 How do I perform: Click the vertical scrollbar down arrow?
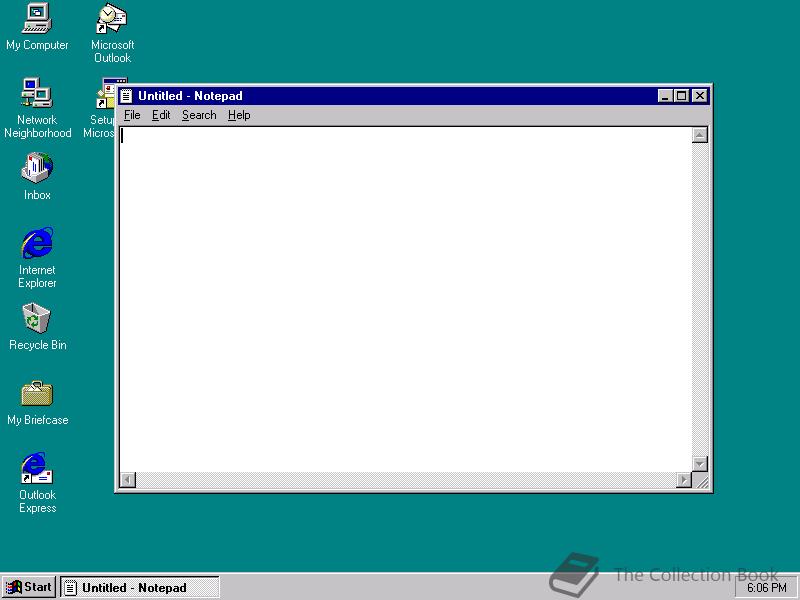pyautogui.click(x=699, y=464)
